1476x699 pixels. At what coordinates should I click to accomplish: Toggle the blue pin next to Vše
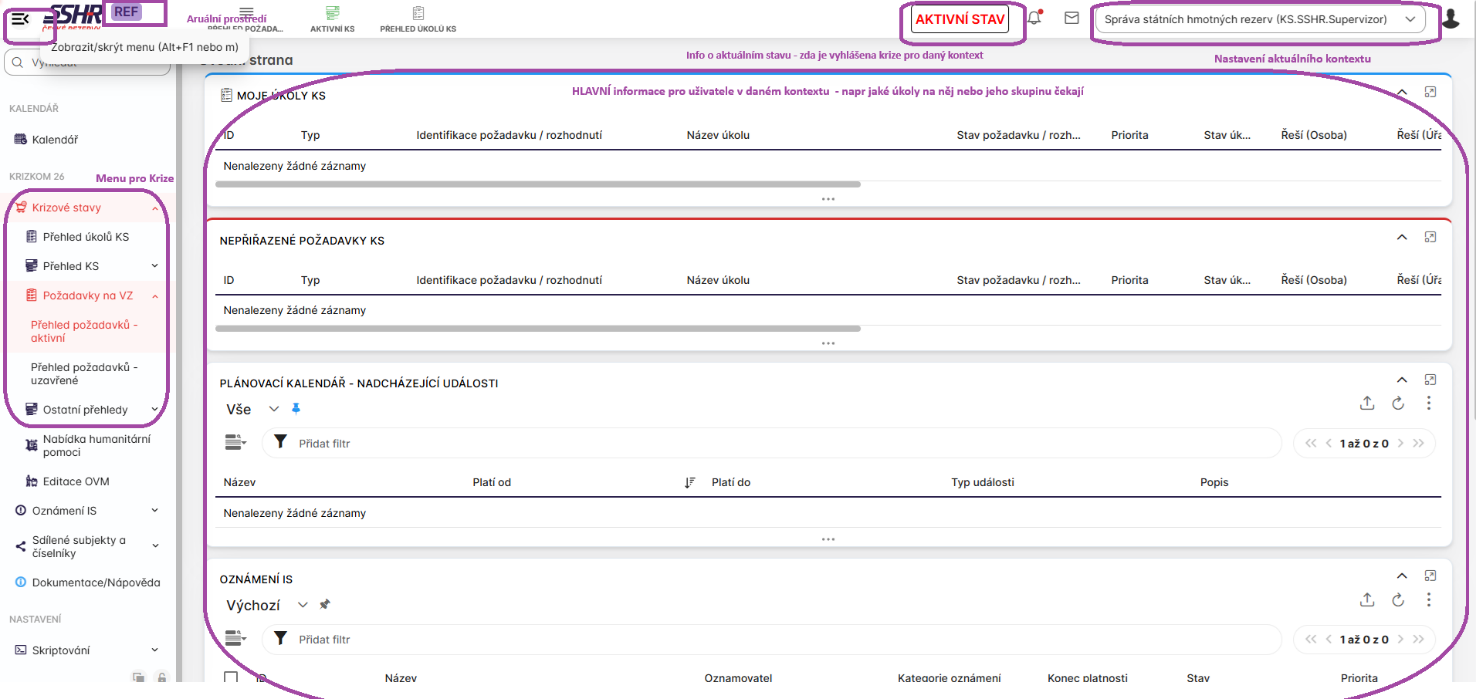(295, 409)
